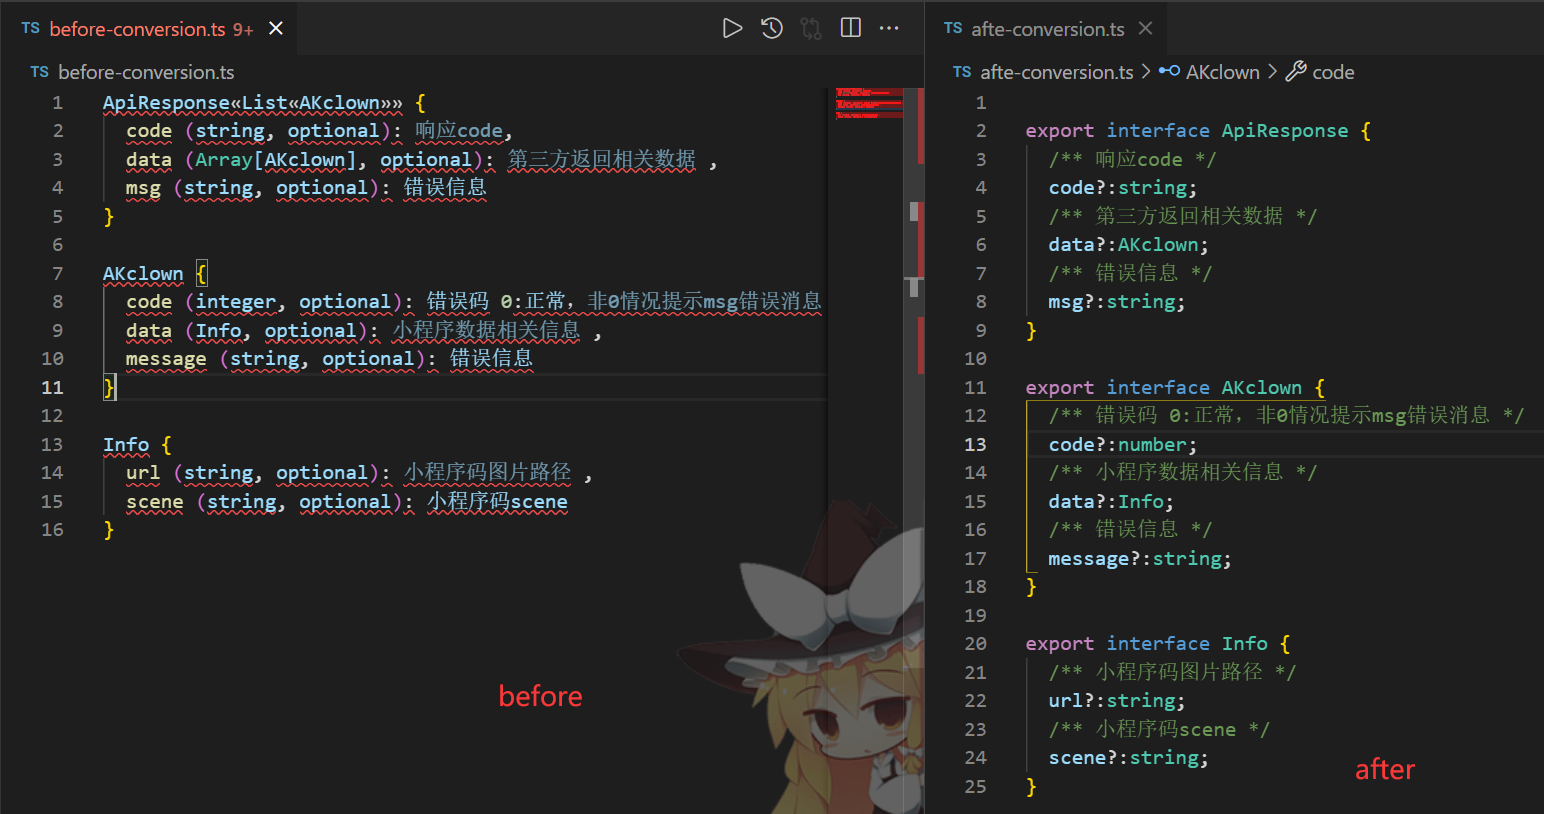Click line number 13 in afte-conversion.ts
Viewport: 1544px width, 814px height.
(x=975, y=444)
